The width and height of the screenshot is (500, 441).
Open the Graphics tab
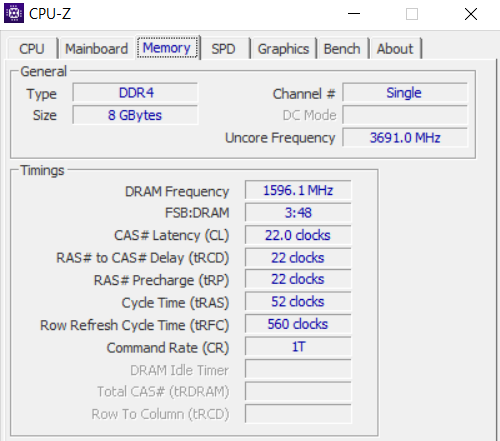(283, 49)
